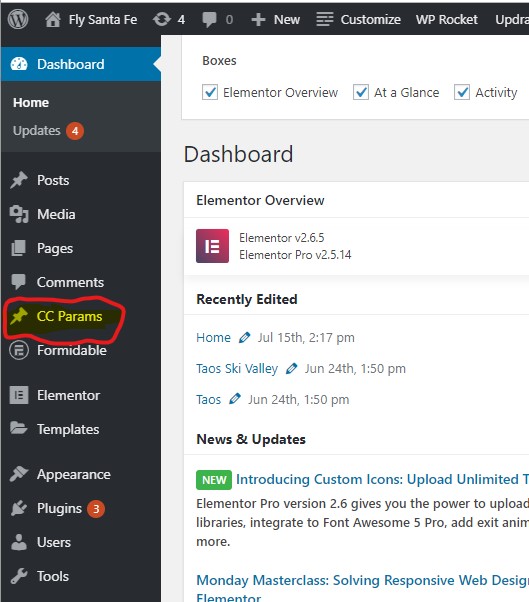The width and height of the screenshot is (529, 602).
Task: Open the Taos Ski Valley link
Action: click(x=237, y=369)
